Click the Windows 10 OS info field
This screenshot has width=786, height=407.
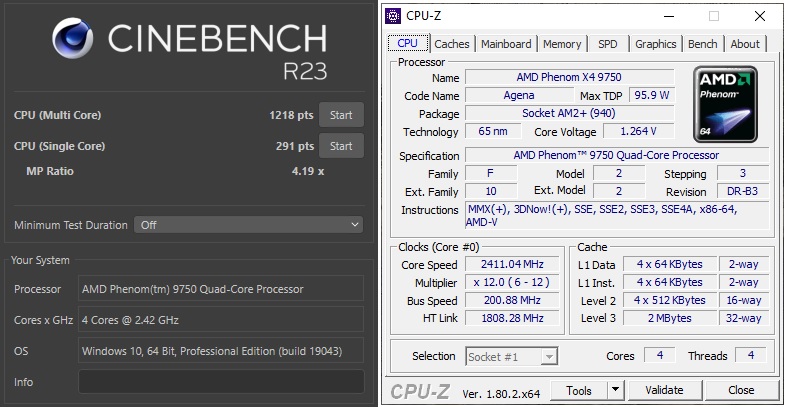click(x=221, y=351)
